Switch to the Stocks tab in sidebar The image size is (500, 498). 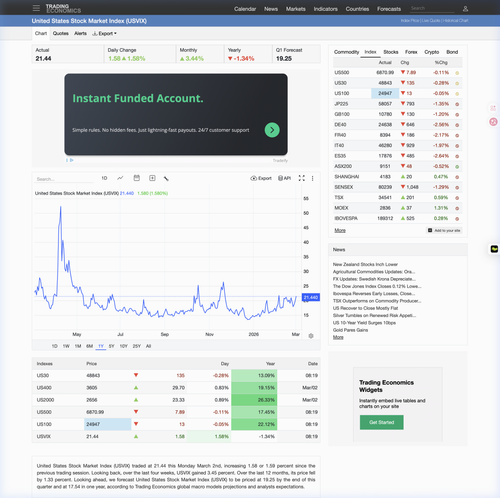click(x=391, y=52)
